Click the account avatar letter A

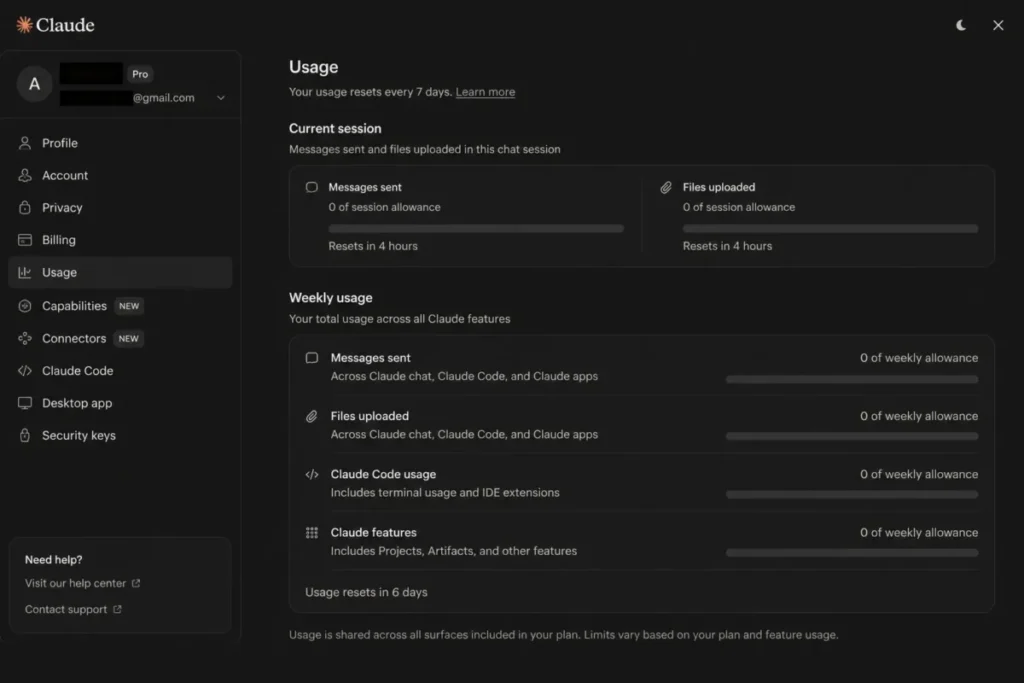34,84
